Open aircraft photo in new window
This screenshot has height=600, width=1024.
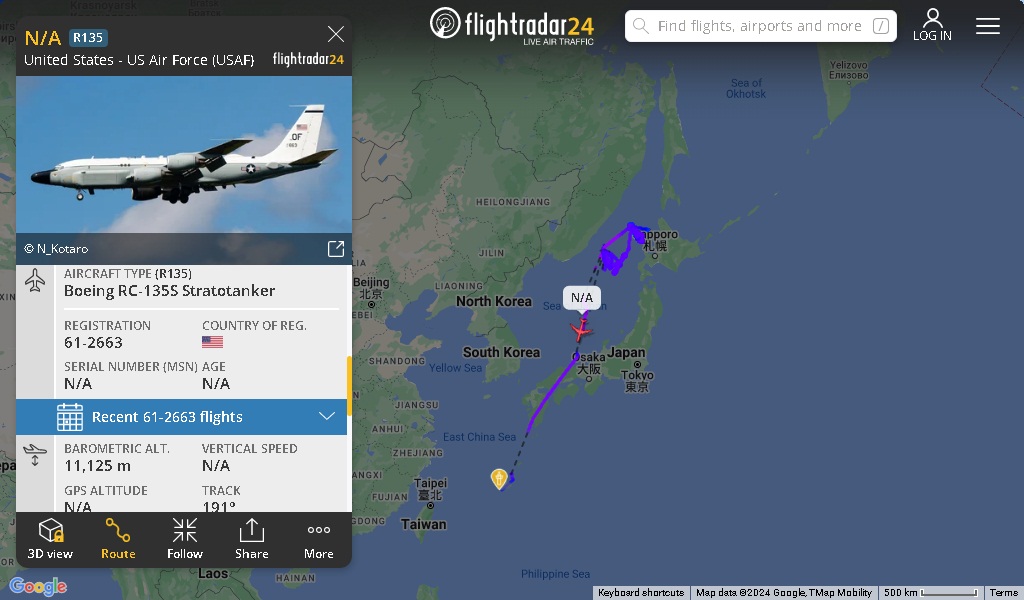click(336, 249)
